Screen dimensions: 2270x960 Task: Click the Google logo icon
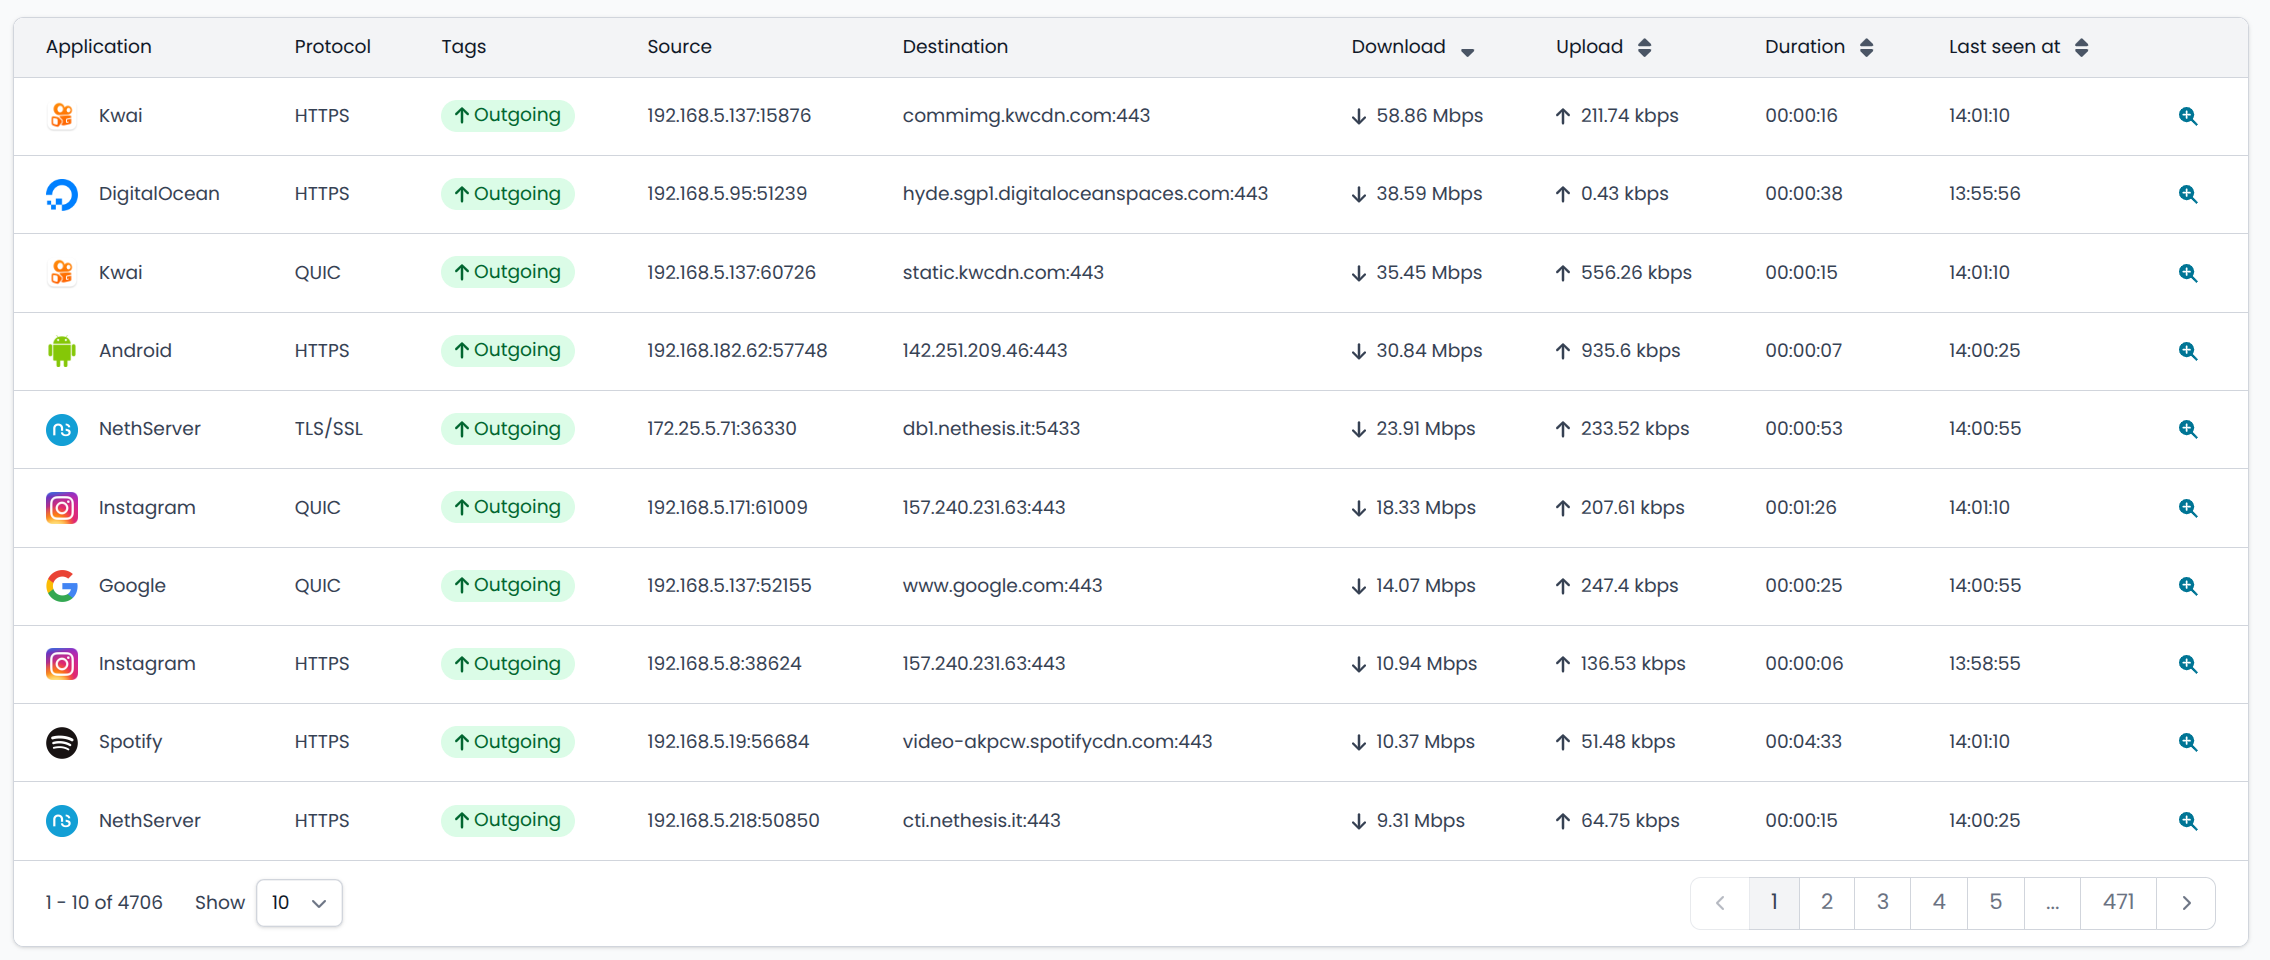tap(62, 586)
